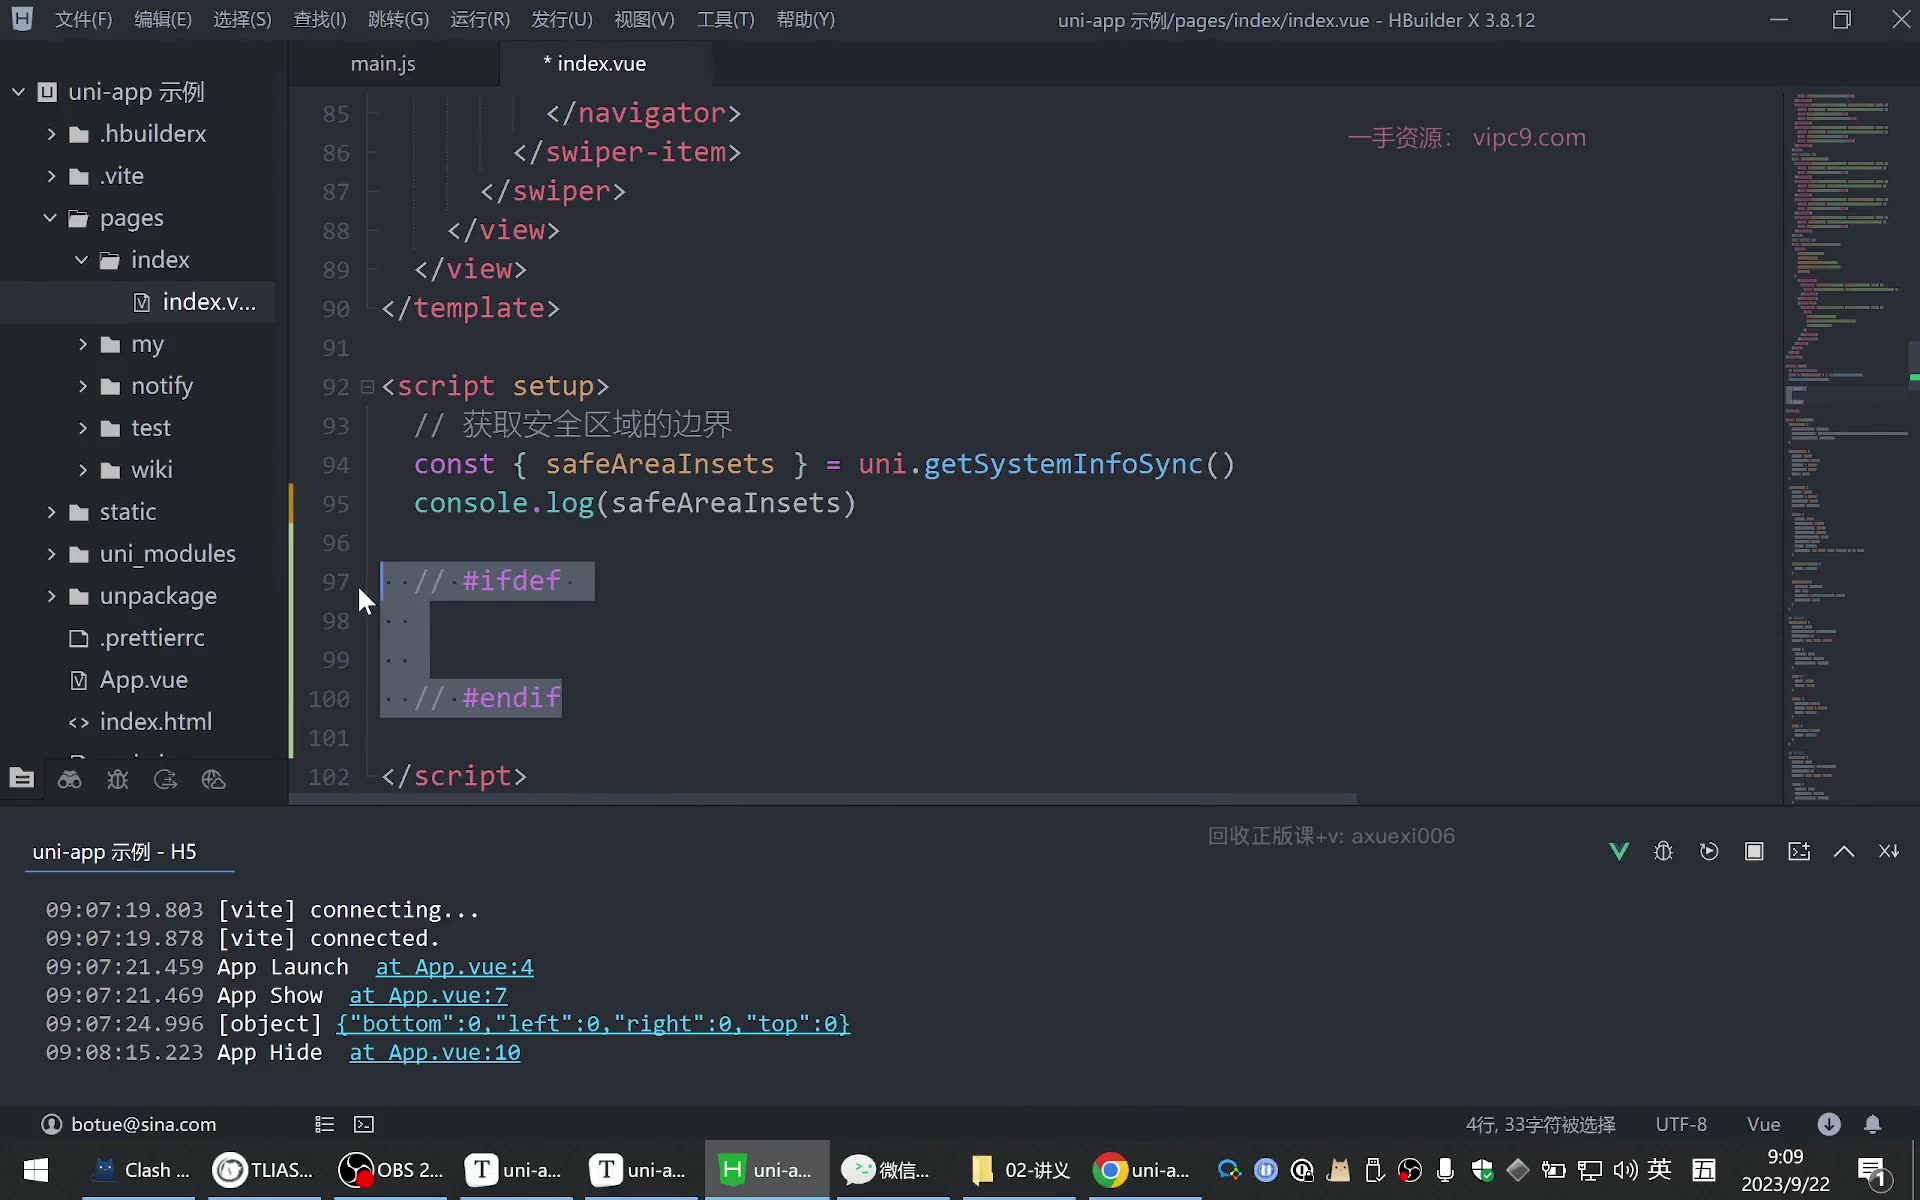Change the Vue language mode in status bar
Image resolution: width=1920 pixels, height=1200 pixels.
click(1763, 1124)
